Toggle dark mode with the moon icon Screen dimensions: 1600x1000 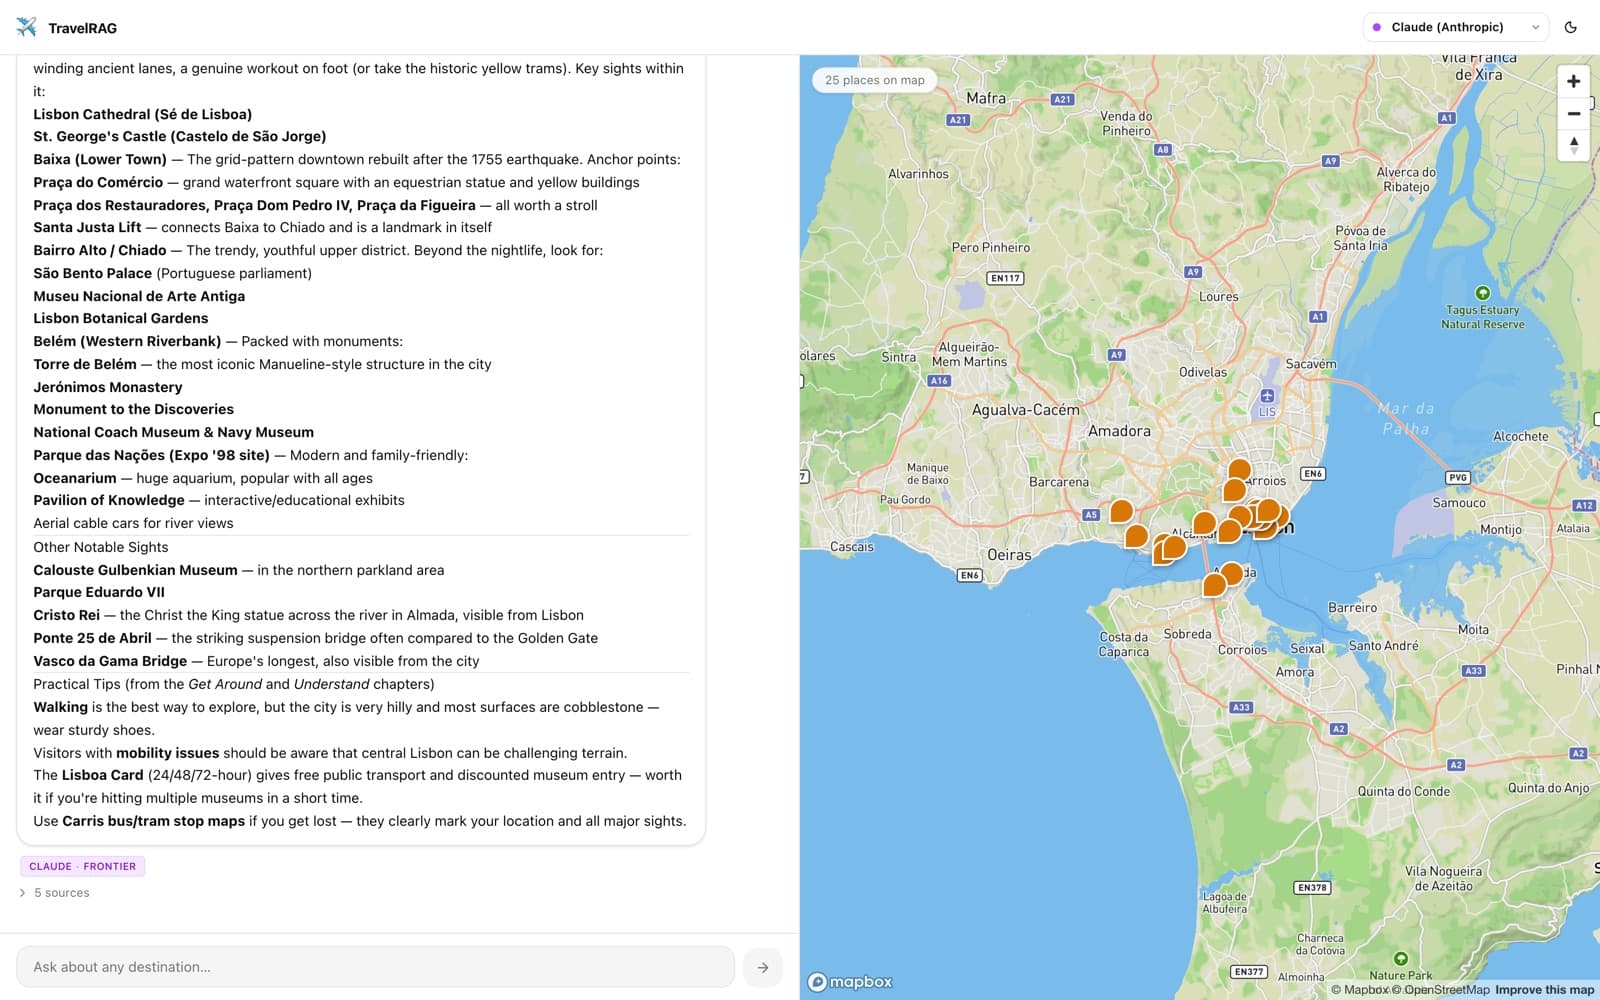[x=1571, y=27]
